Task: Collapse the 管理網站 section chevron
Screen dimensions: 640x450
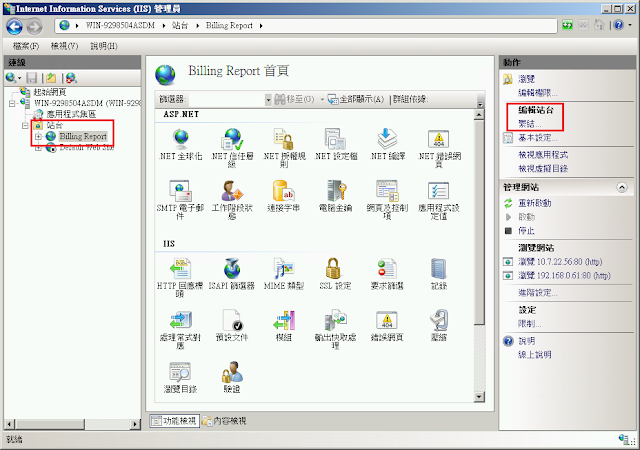Action: click(622, 187)
